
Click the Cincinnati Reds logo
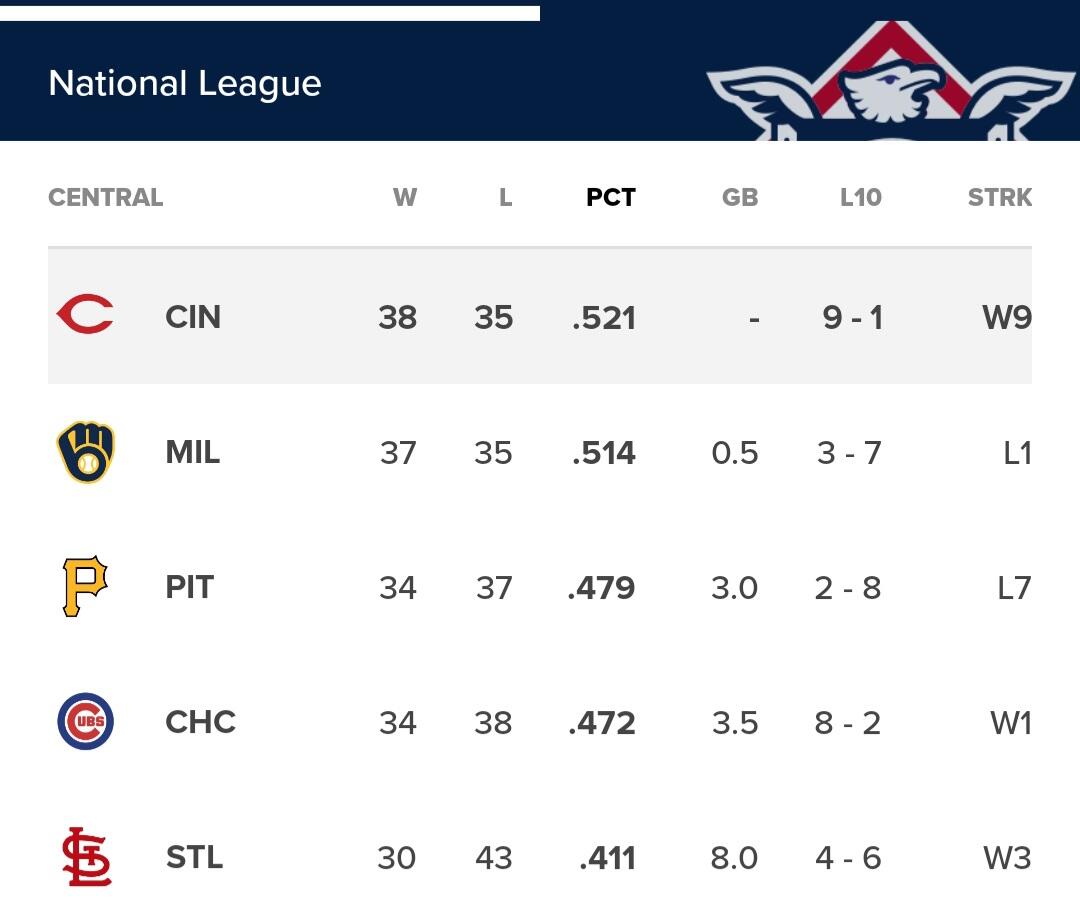(85, 316)
